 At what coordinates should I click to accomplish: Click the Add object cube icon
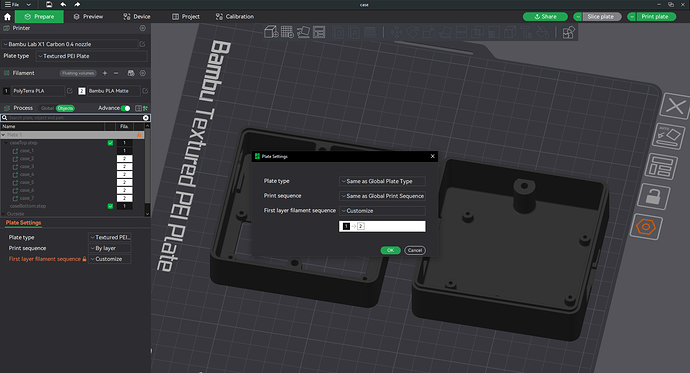(x=271, y=32)
